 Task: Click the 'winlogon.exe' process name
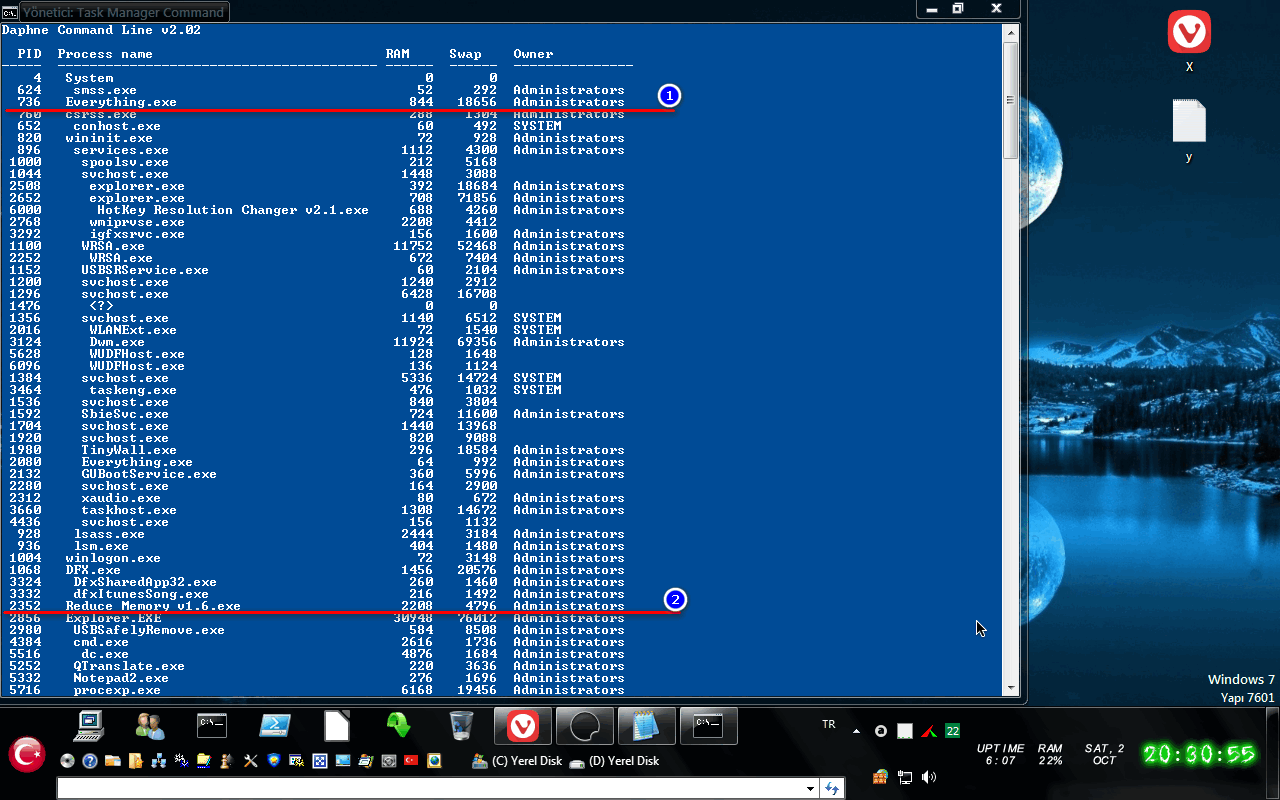pos(113,558)
